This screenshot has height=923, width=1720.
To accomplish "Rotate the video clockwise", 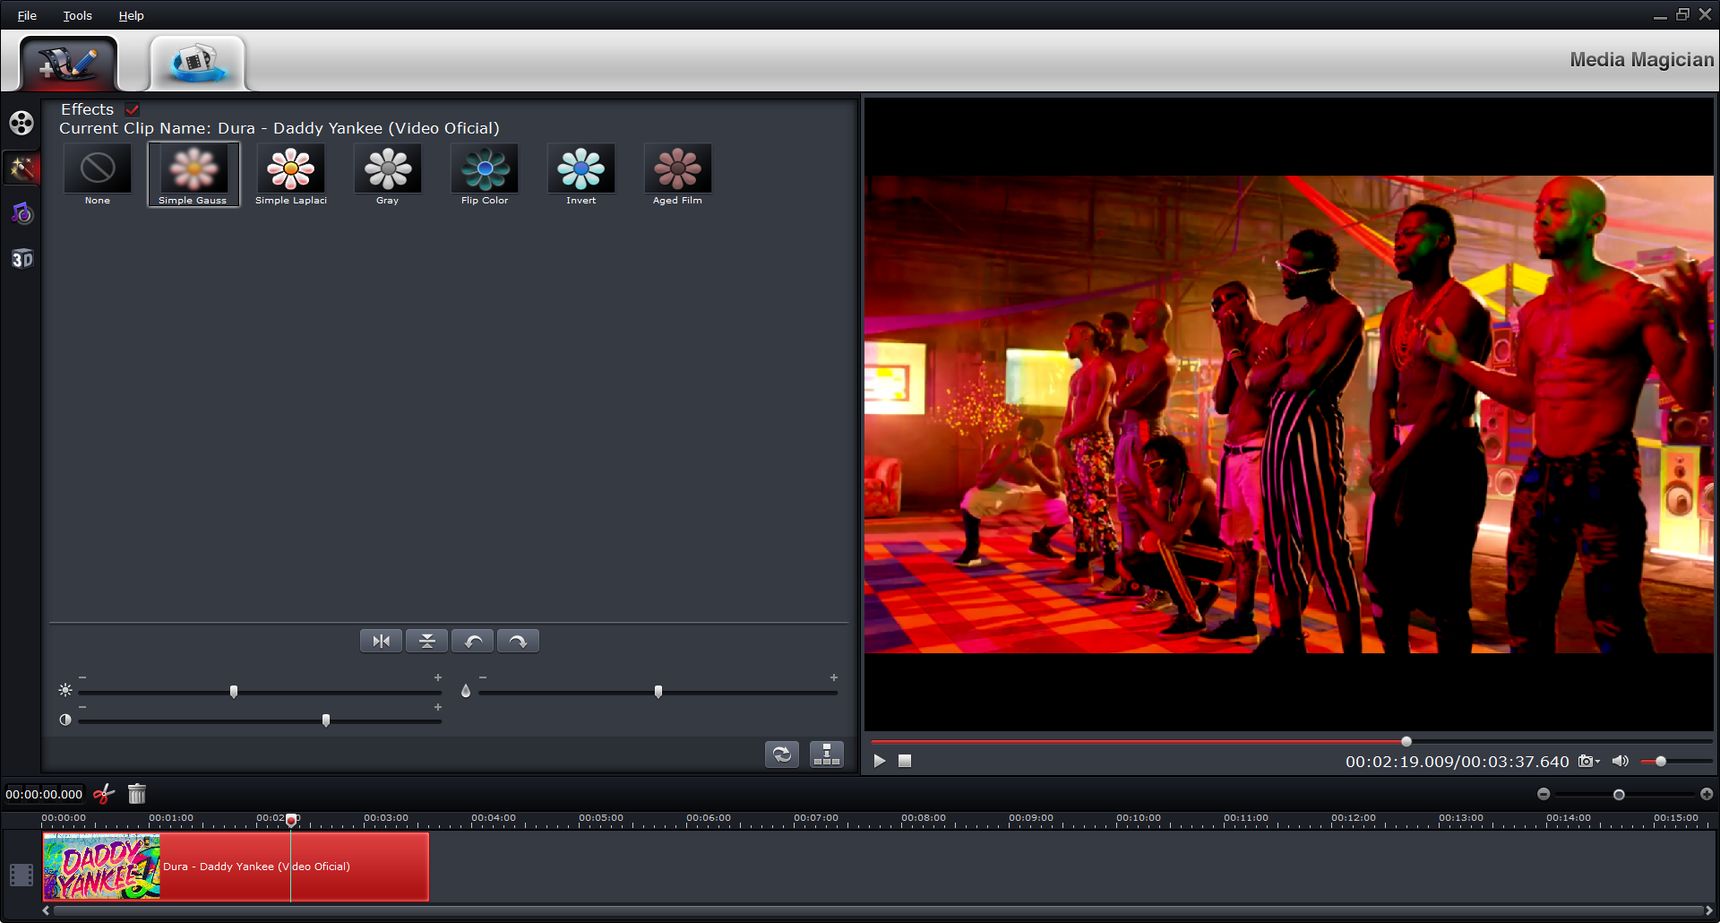I will (x=518, y=641).
